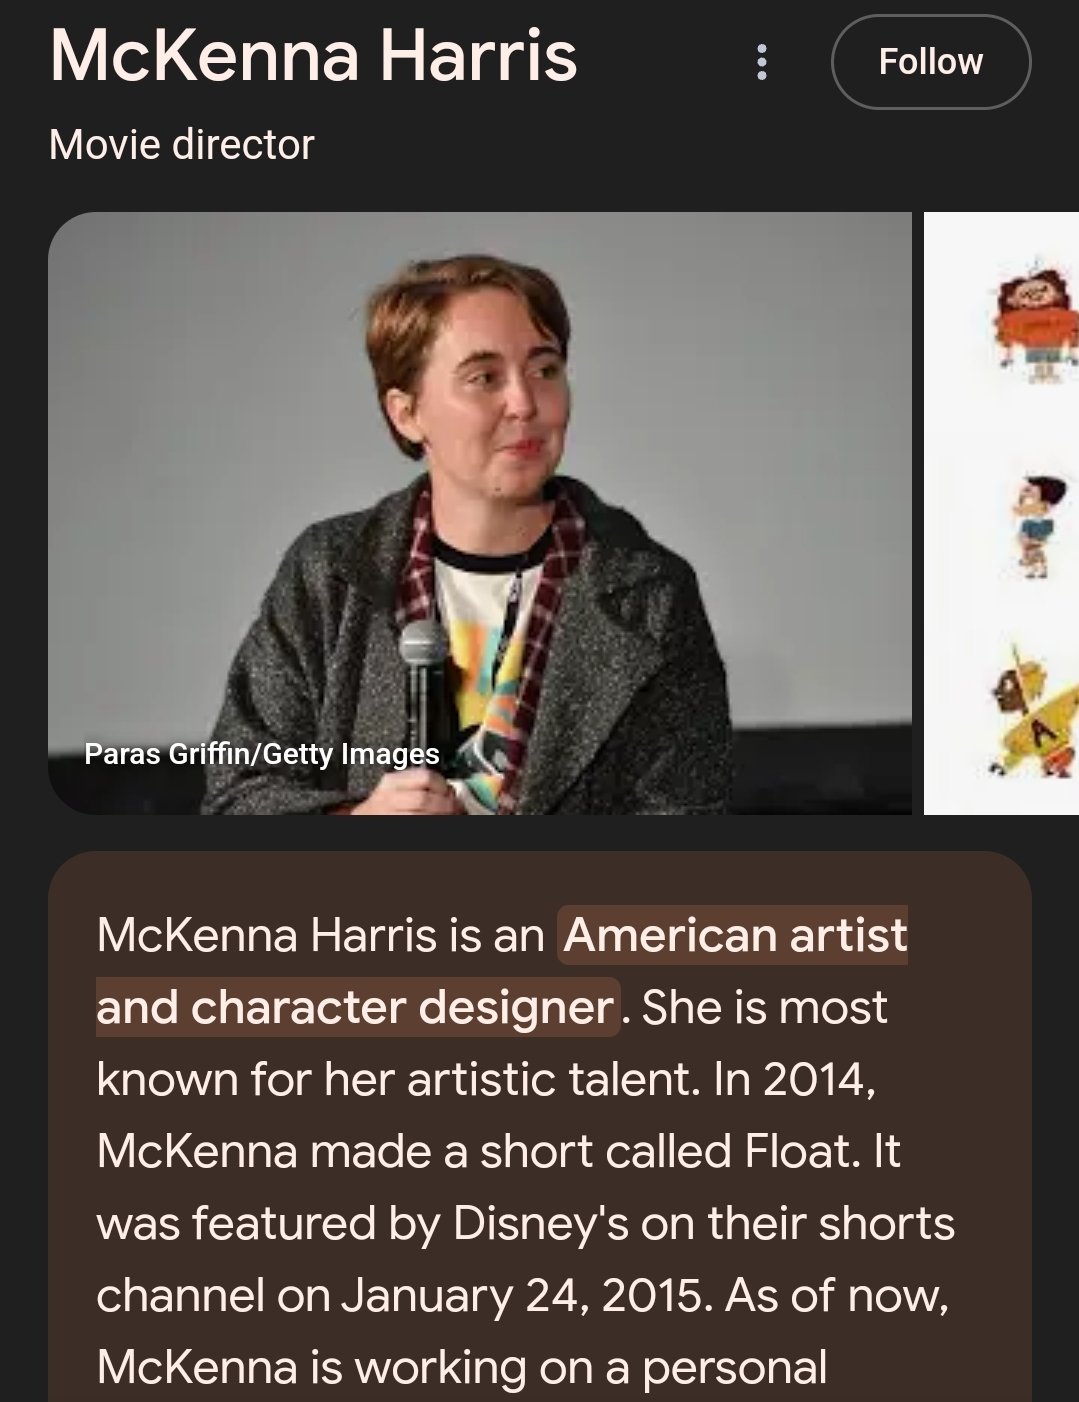Viewport: 1079px width, 1402px height.
Task: Tap the word Float in the description
Action: click(800, 1151)
